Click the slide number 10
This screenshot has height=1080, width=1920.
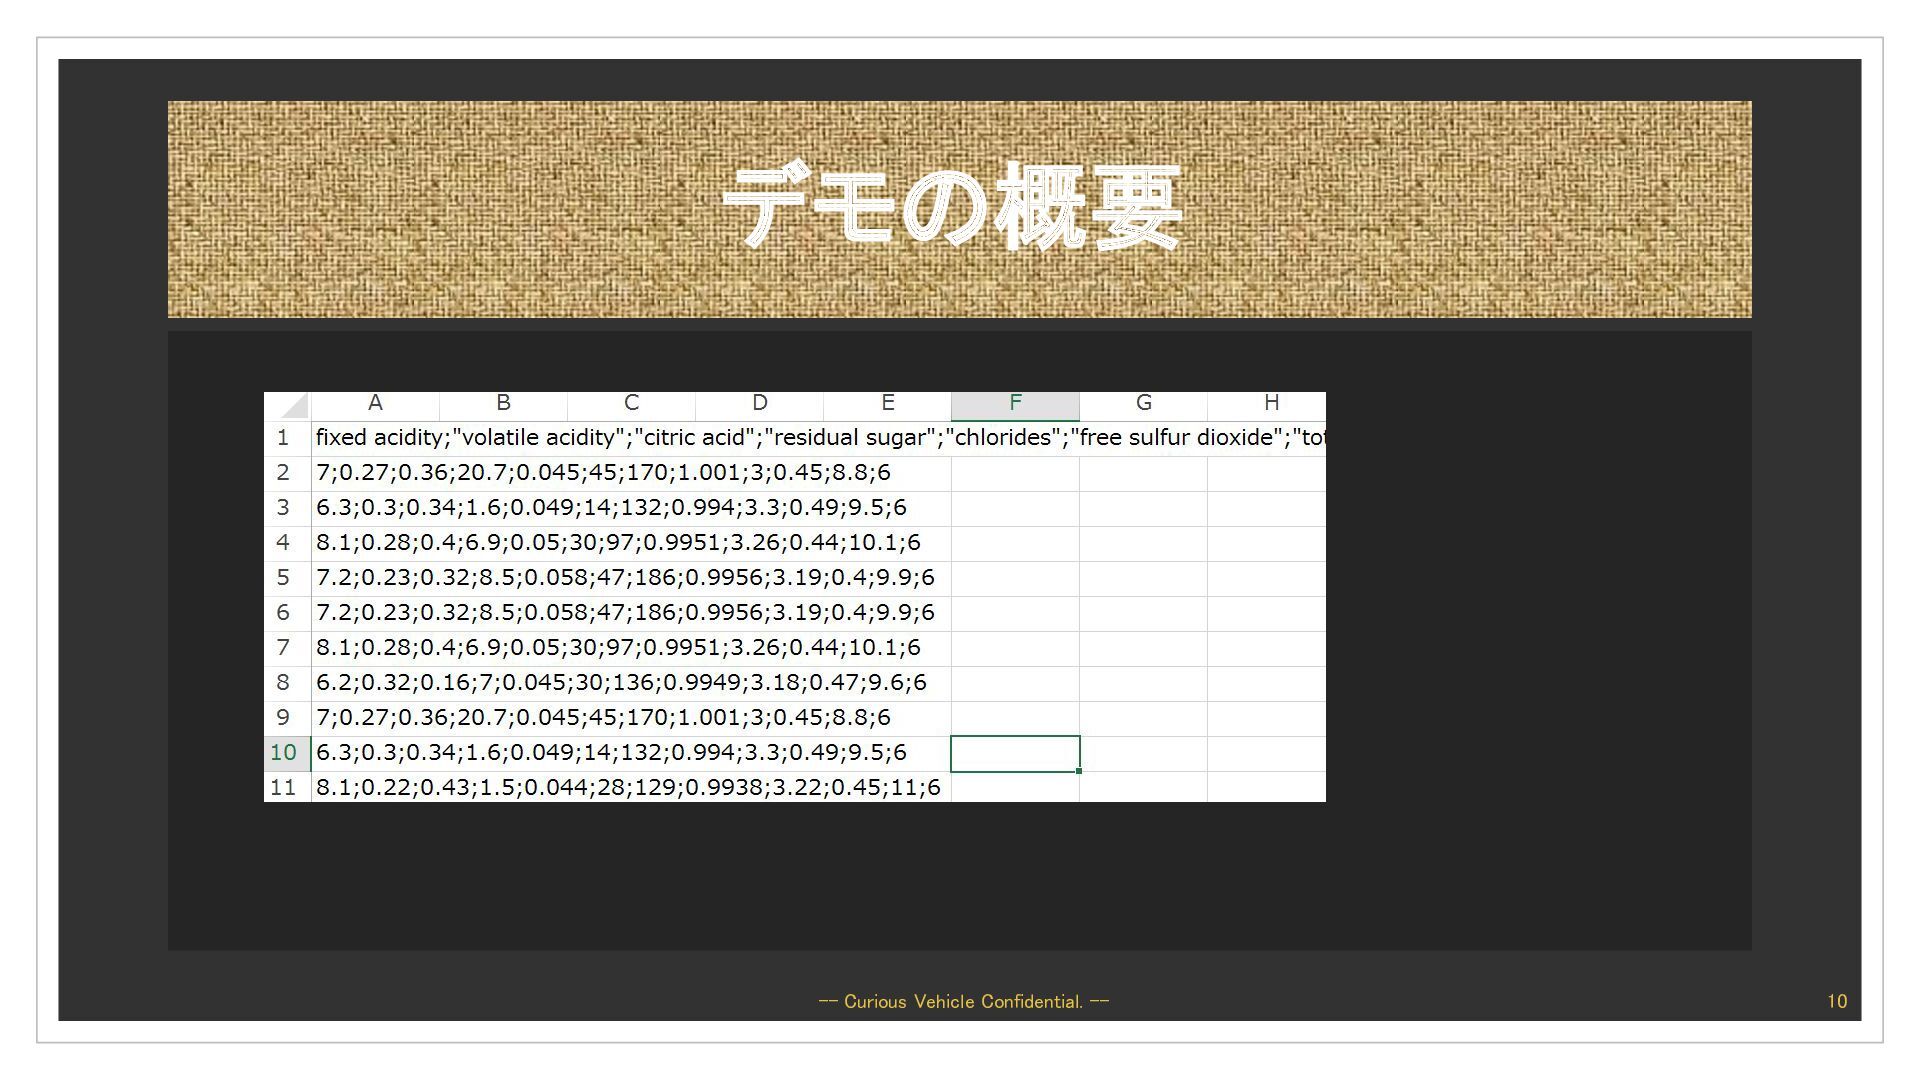(x=1836, y=1002)
